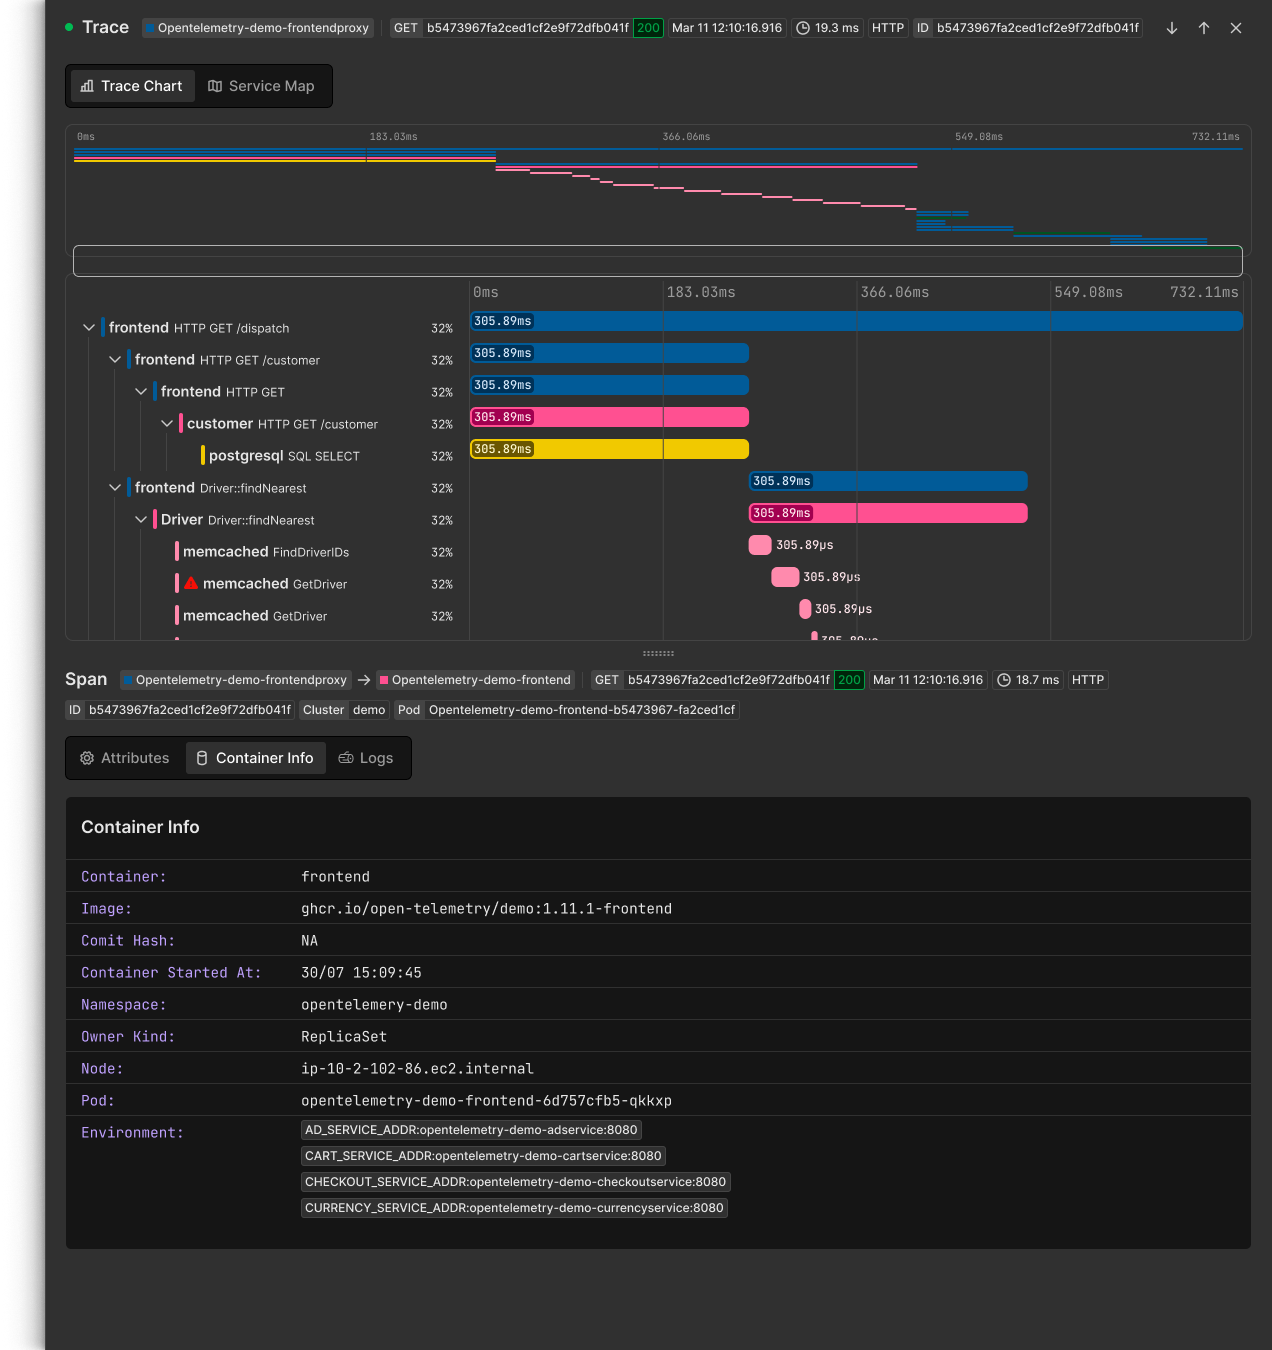Click the arrow icon between span services
Screen dimensions: 1272x1350
coord(364,680)
